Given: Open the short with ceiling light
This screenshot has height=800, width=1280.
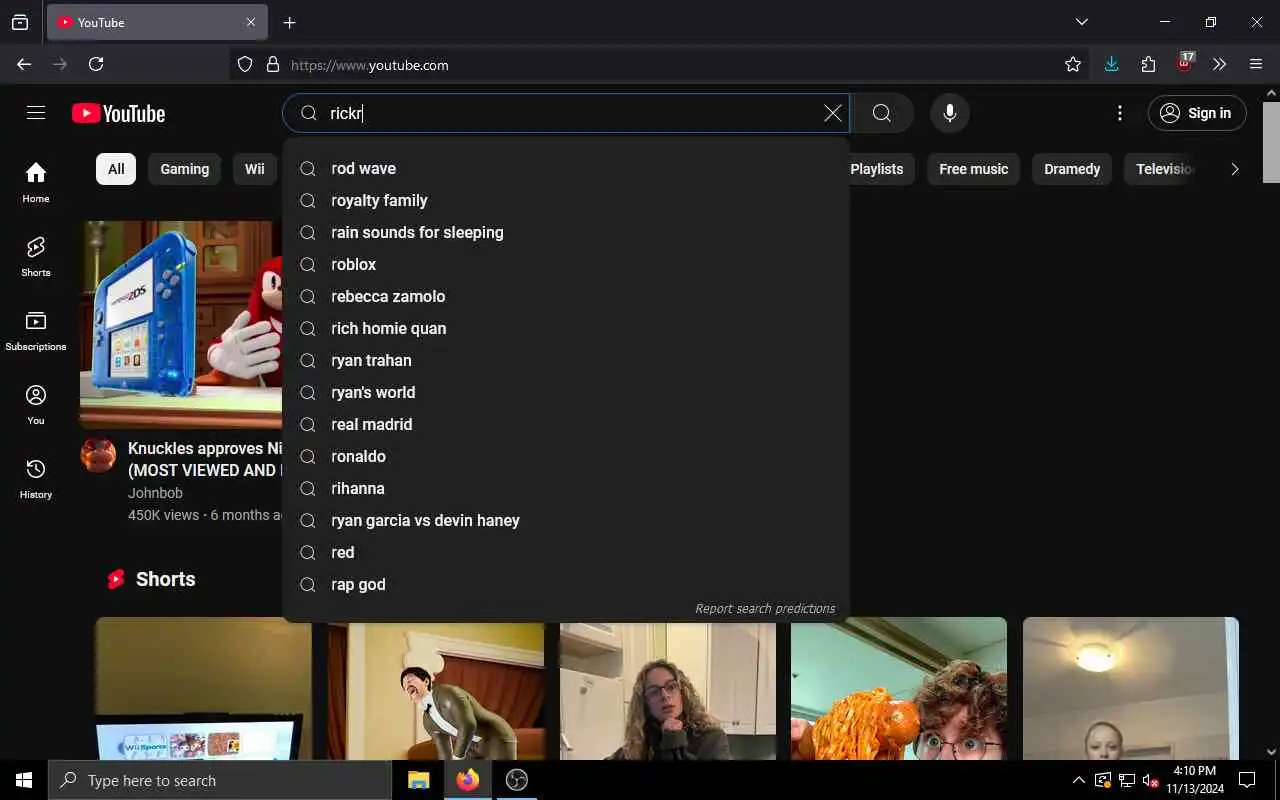Looking at the screenshot, I should 1131,688.
